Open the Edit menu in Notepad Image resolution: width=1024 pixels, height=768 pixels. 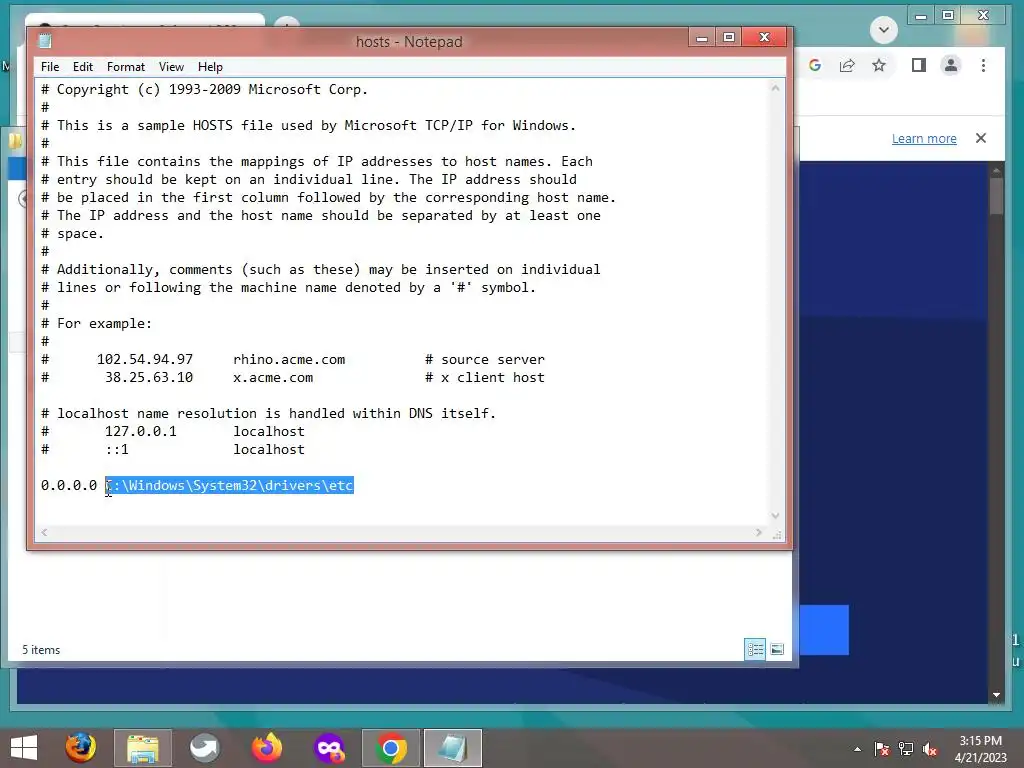pos(82,67)
